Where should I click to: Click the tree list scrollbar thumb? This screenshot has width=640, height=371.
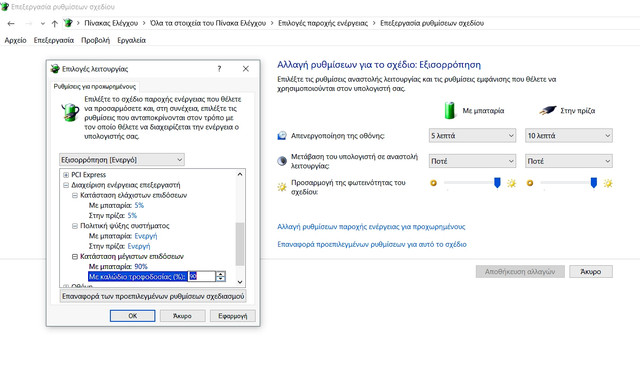(x=240, y=244)
